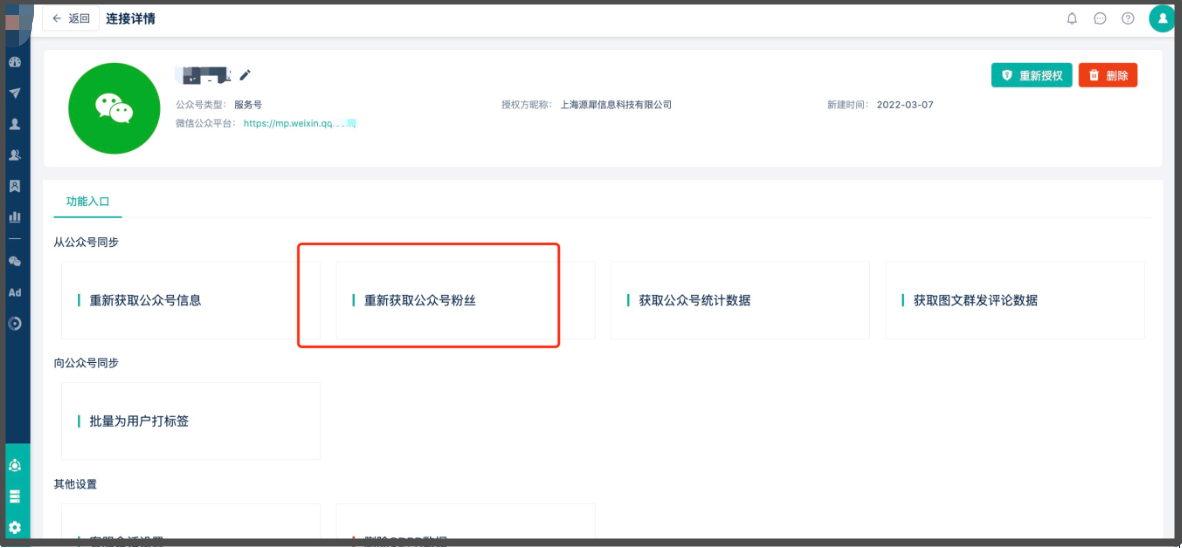
Task: Open the bar chart analytics icon
Action: (x=14, y=216)
